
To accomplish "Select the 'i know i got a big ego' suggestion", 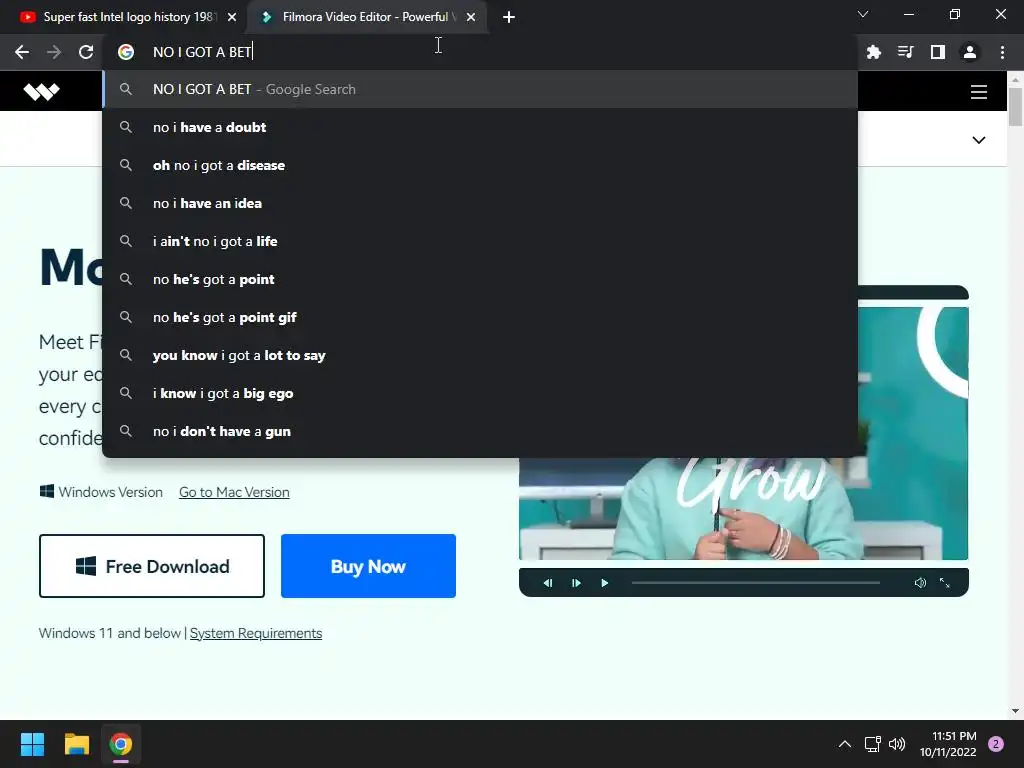I will [480, 393].
